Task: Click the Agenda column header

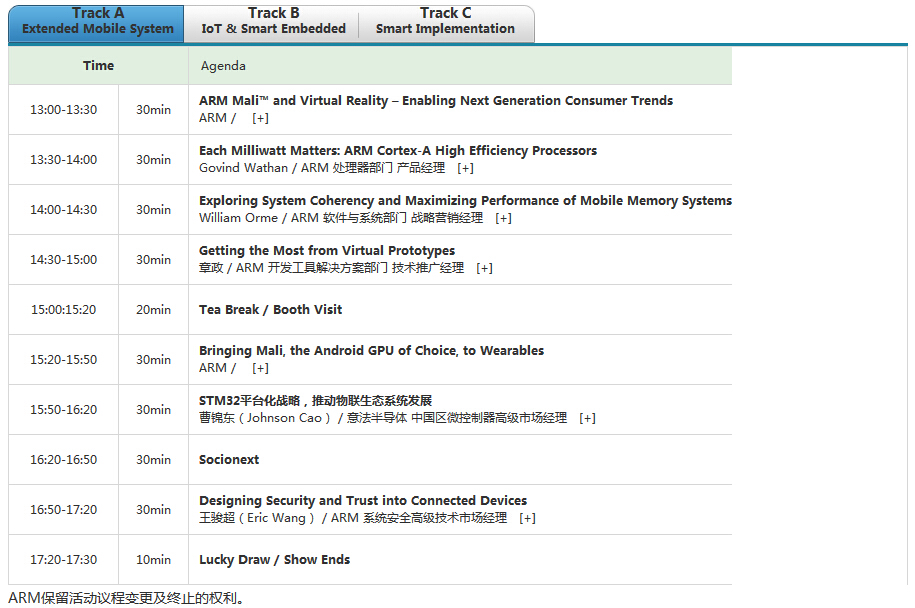Action: [223, 66]
